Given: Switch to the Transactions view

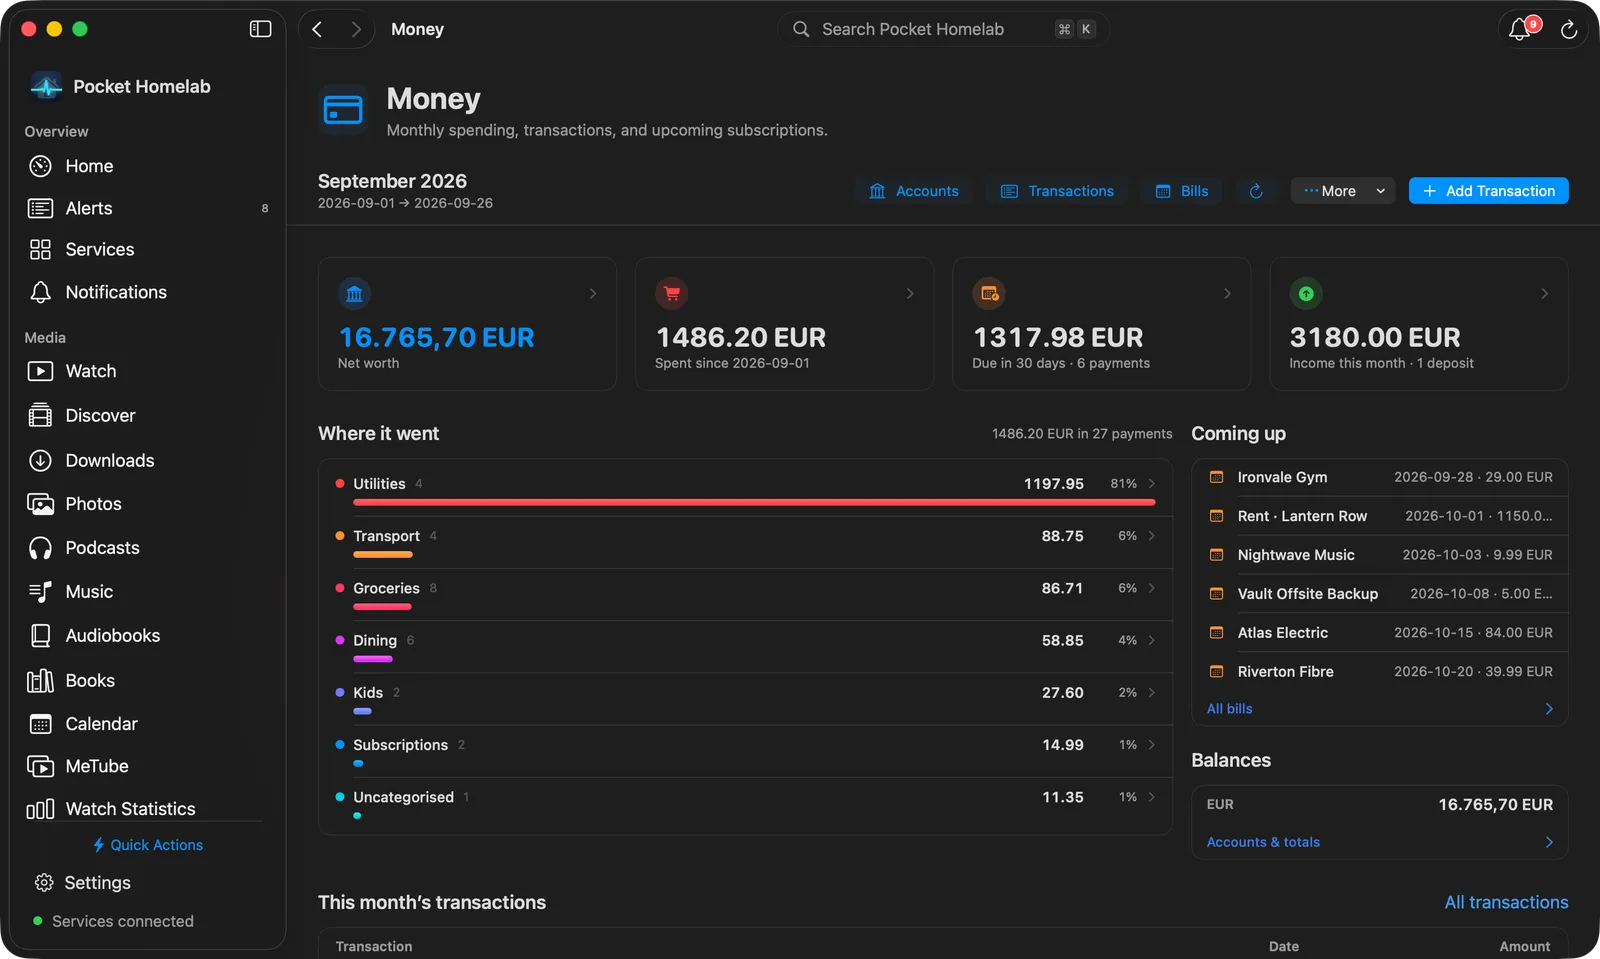Looking at the screenshot, I should [x=1057, y=191].
